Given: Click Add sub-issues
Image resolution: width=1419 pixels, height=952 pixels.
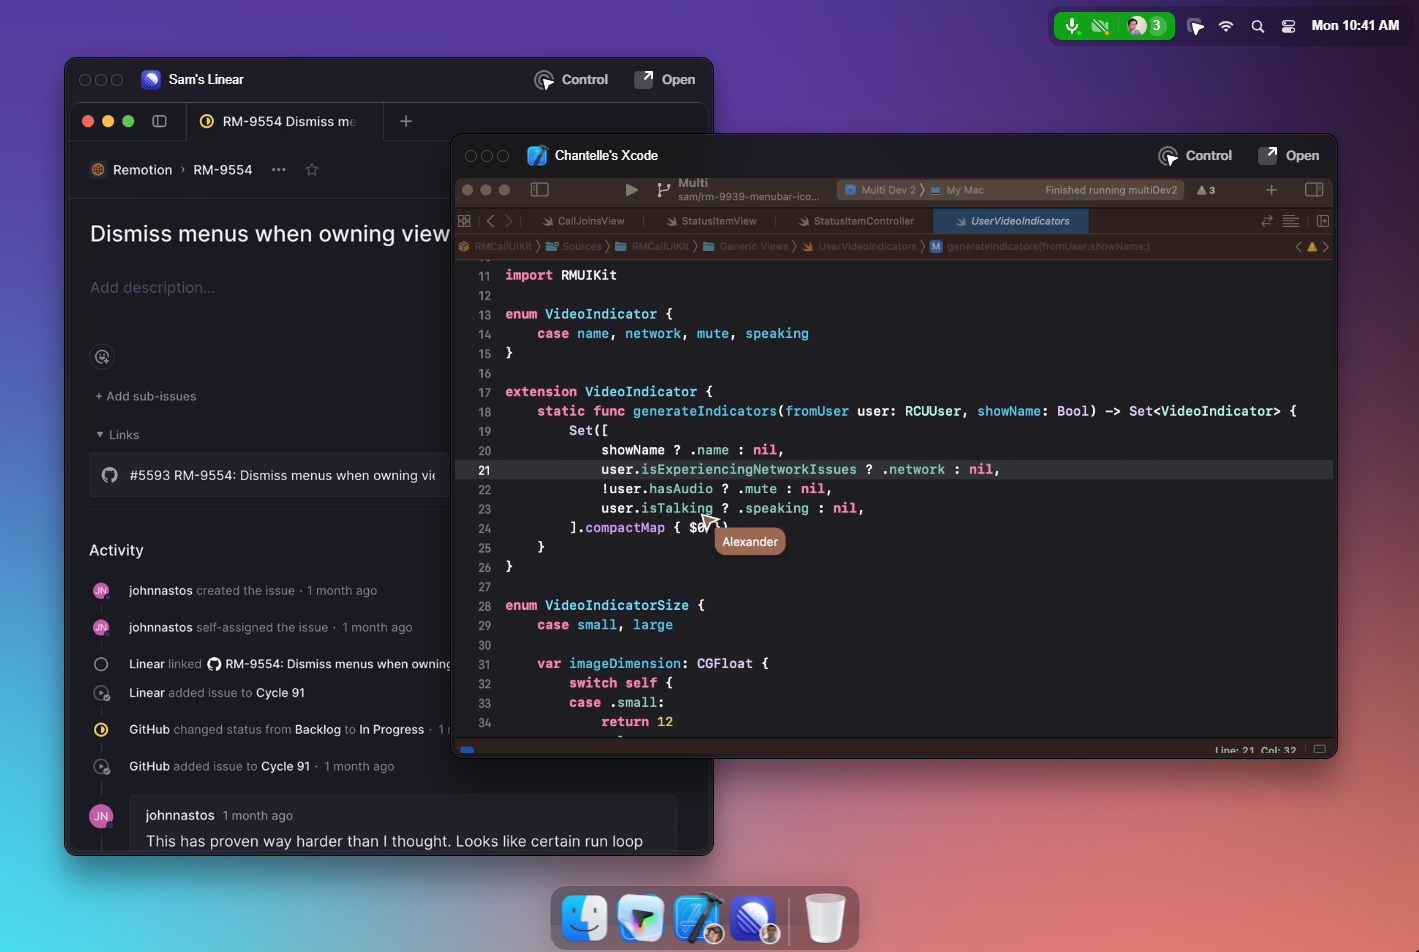Looking at the screenshot, I should coord(145,396).
